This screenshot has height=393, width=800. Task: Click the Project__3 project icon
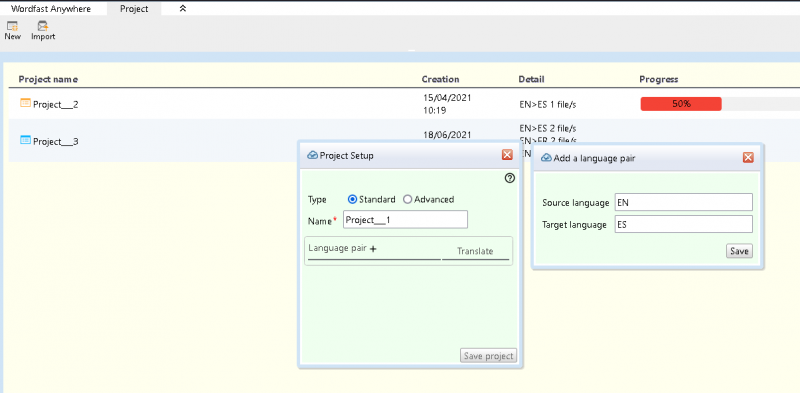[26, 140]
